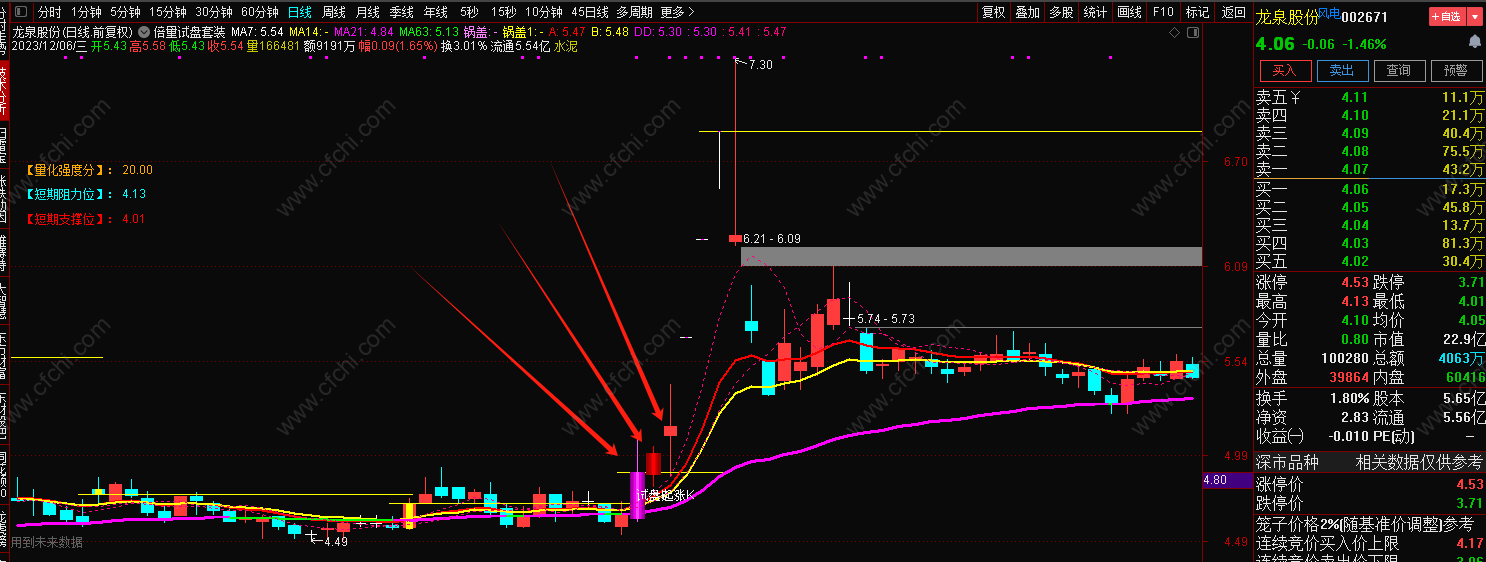Click the magenta 试盘起涨K candlestick

pyautogui.click(x=637, y=495)
